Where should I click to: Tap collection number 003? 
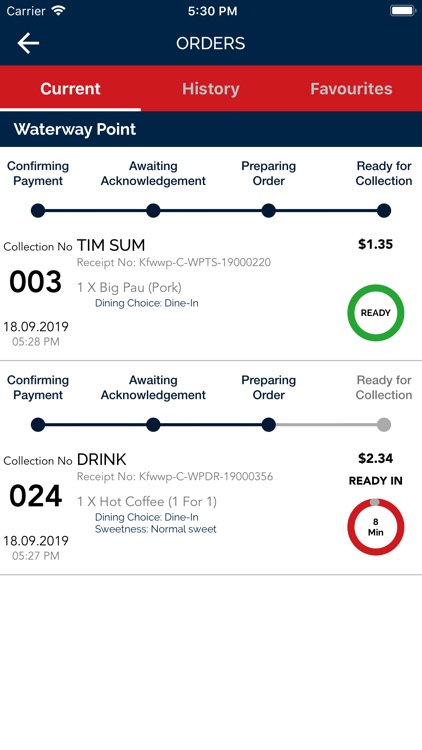coord(35,282)
